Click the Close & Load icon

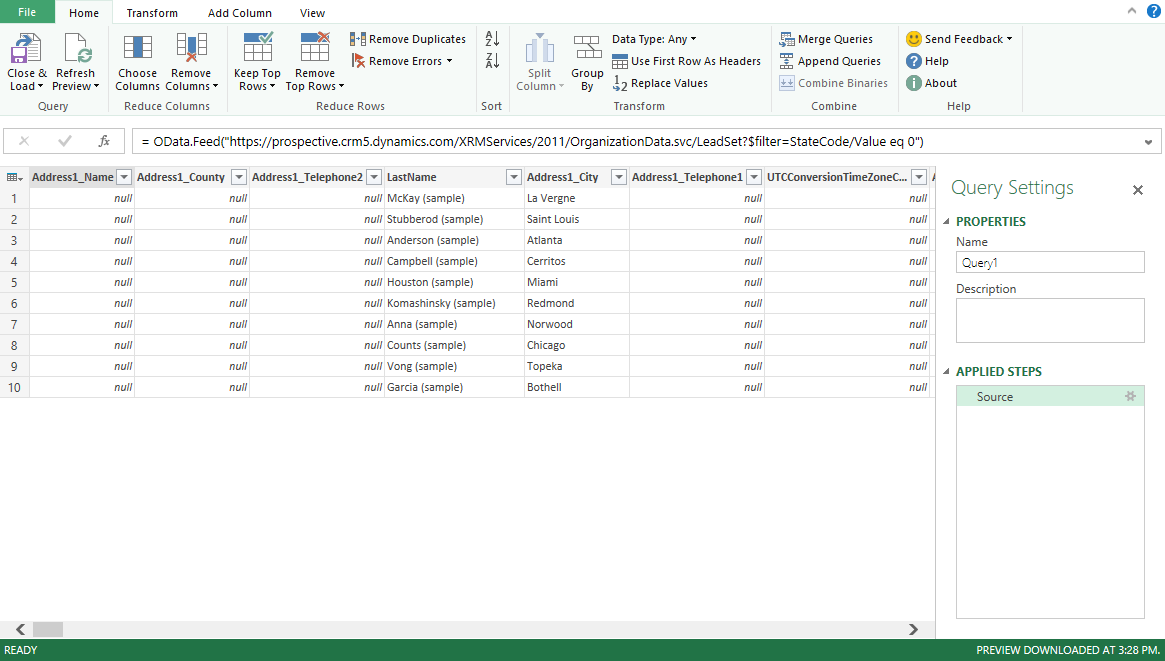(x=26, y=48)
